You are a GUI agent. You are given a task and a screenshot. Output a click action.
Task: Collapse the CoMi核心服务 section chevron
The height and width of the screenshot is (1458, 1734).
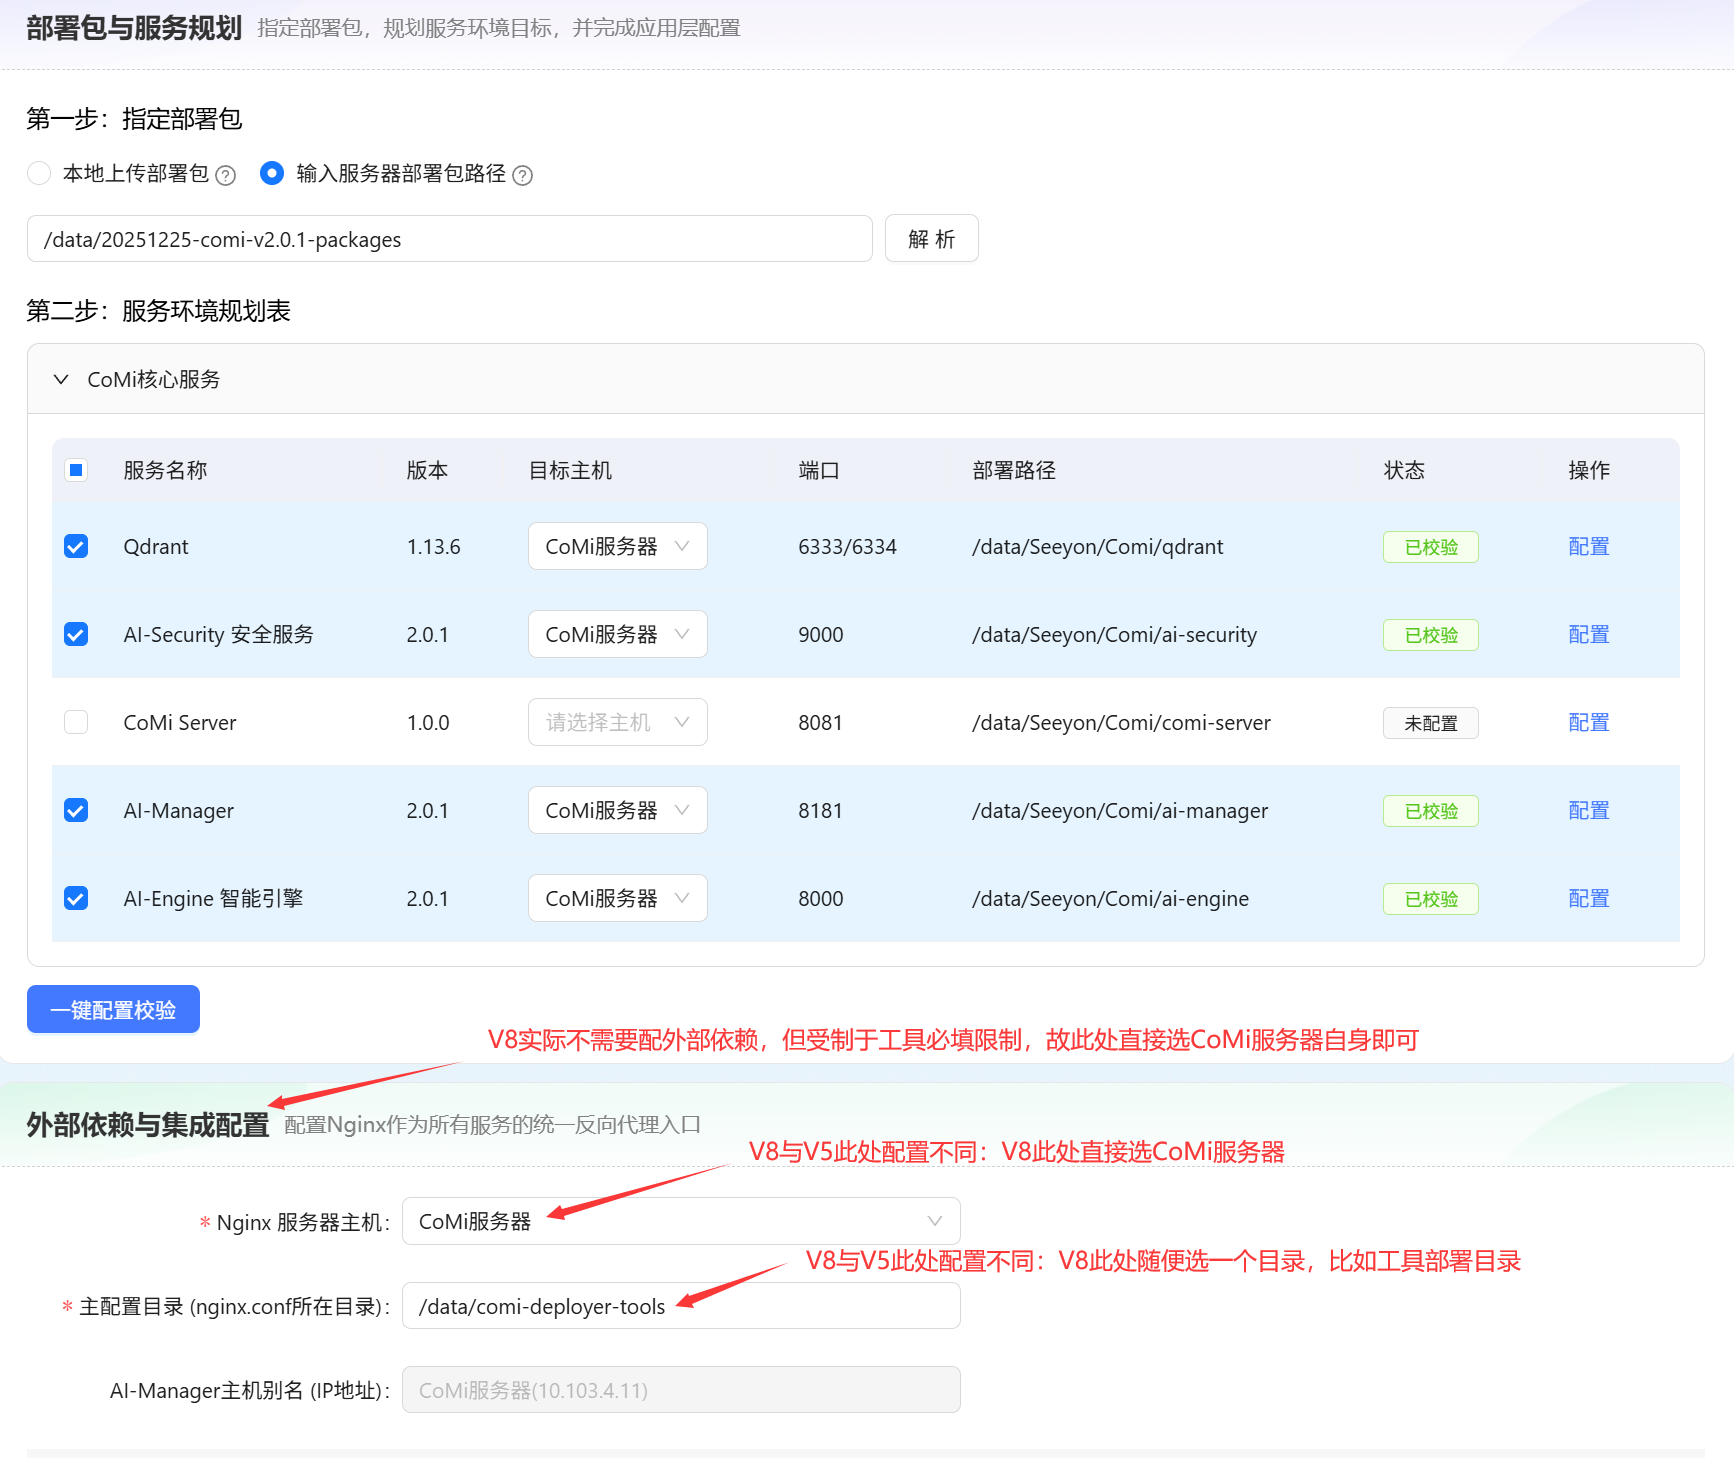point(61,380)
